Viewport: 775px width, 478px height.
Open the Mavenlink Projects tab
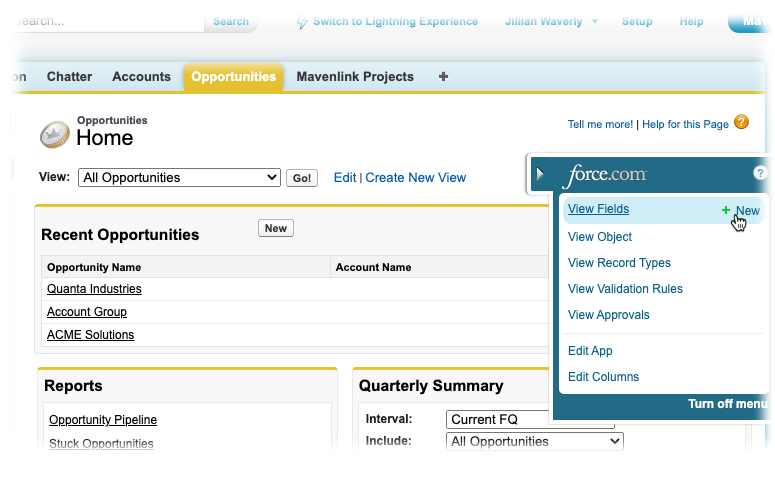(x=355, y=77)
